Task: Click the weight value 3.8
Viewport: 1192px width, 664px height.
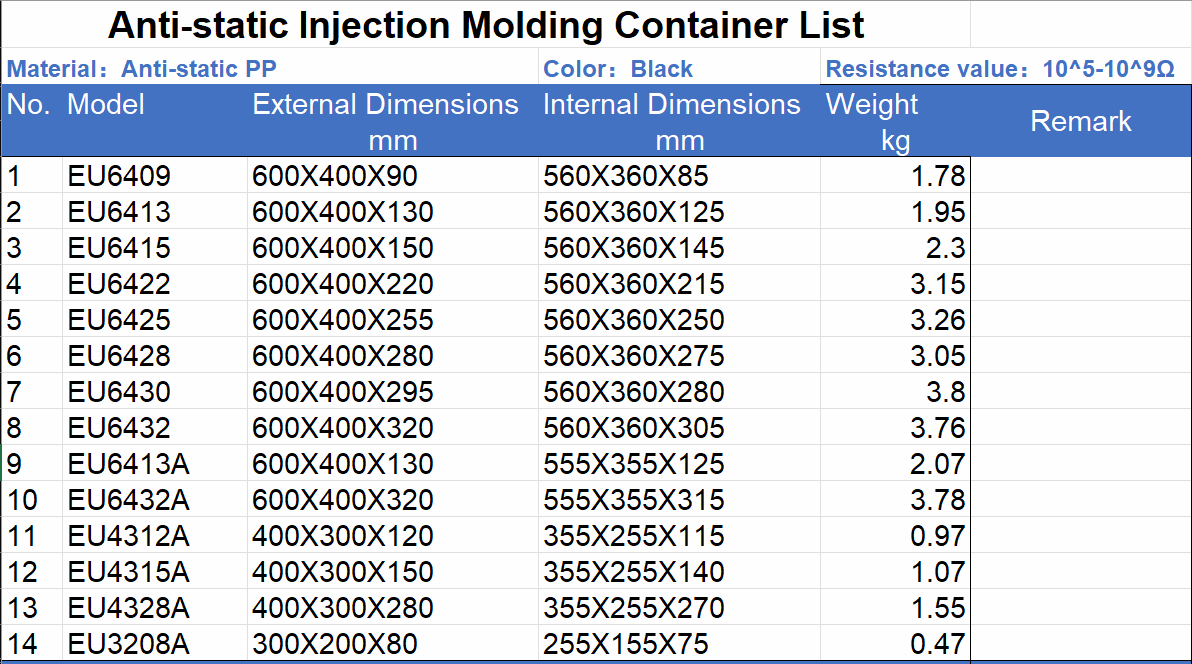Action: click(x=944, y=393)
